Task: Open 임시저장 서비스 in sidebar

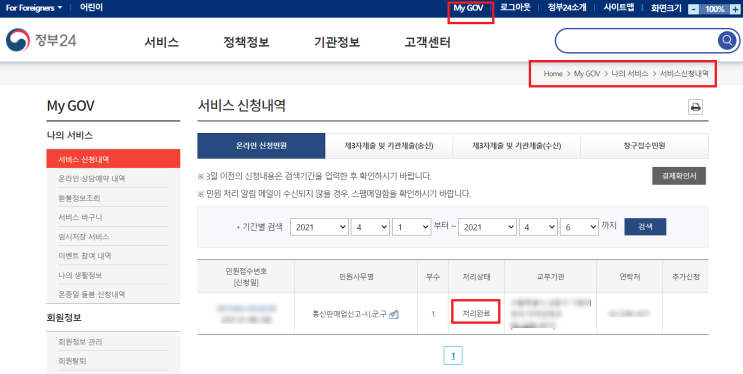Action: point(83,237)
